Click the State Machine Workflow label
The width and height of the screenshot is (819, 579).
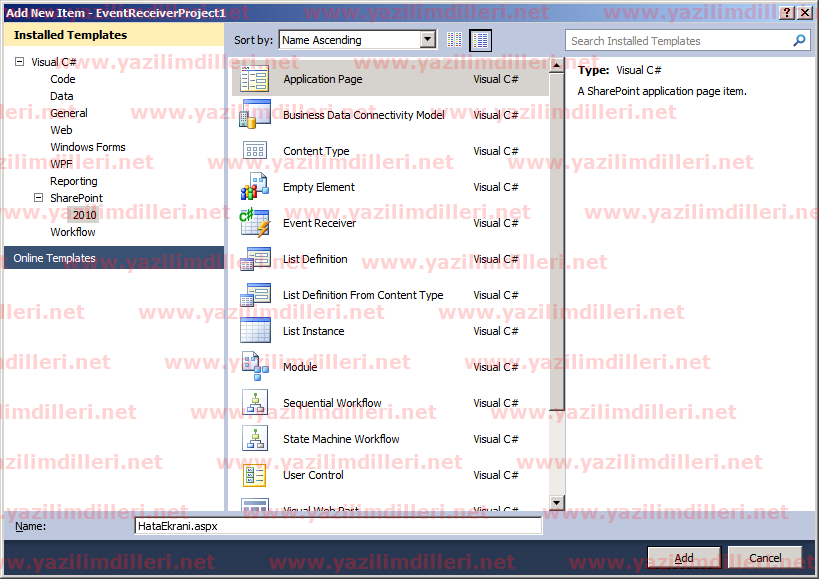click(x=341, y=439)
